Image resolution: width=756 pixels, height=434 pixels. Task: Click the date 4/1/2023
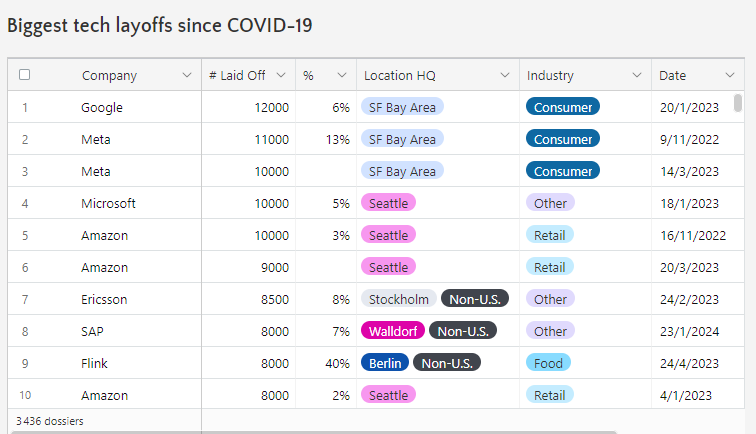[686, 395]
